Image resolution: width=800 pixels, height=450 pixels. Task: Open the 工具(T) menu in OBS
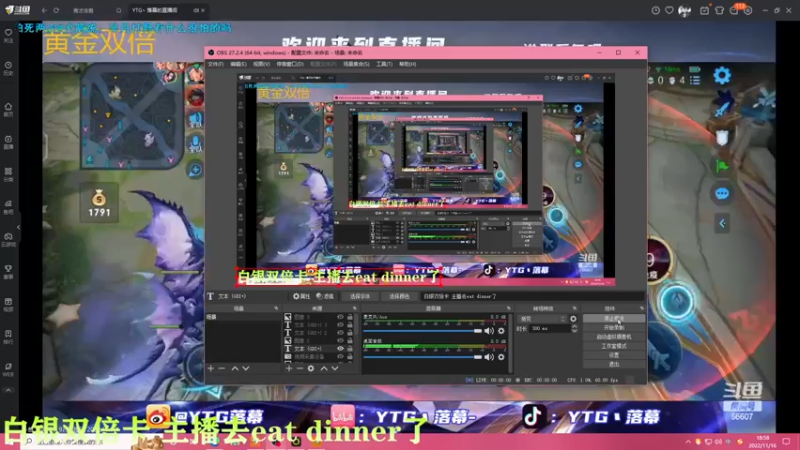click(384, 64)
